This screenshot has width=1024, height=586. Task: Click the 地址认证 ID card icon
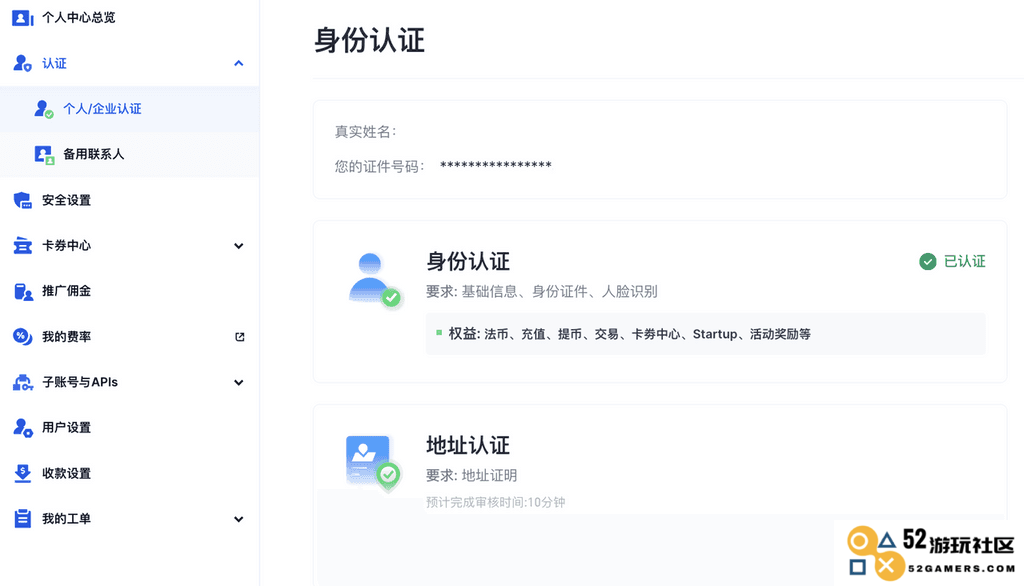373,462
